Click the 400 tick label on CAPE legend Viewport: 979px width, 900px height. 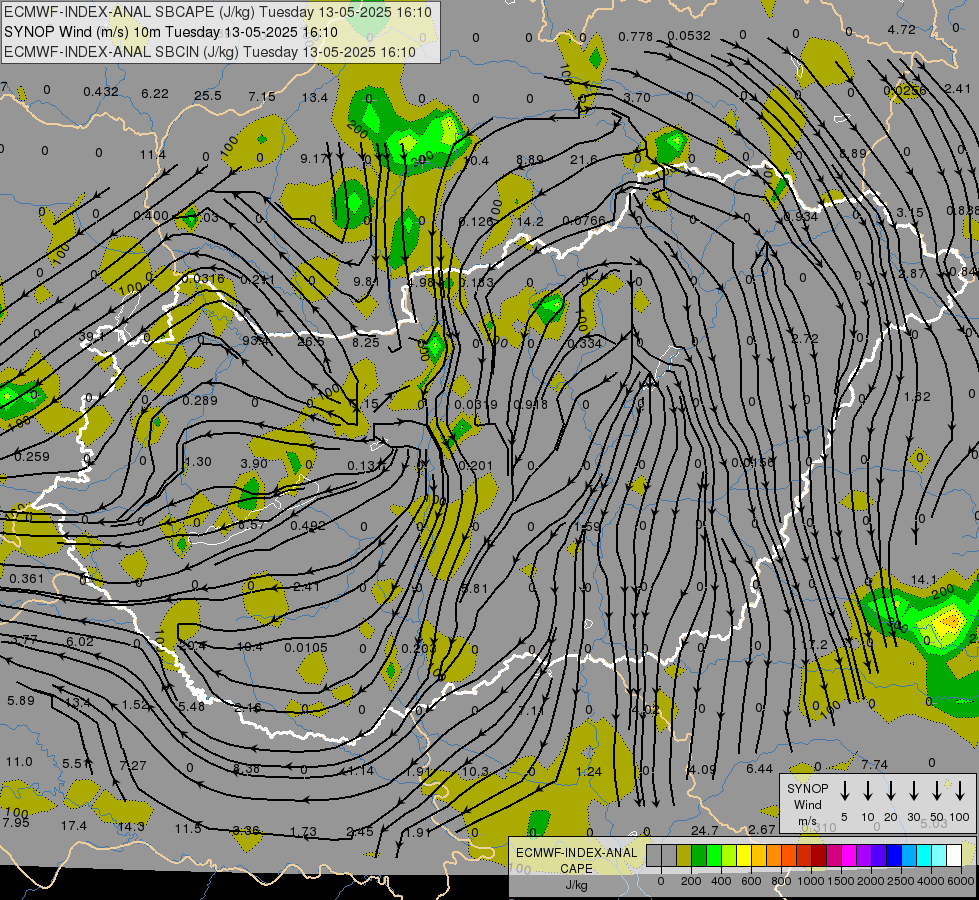click(721, 881)
